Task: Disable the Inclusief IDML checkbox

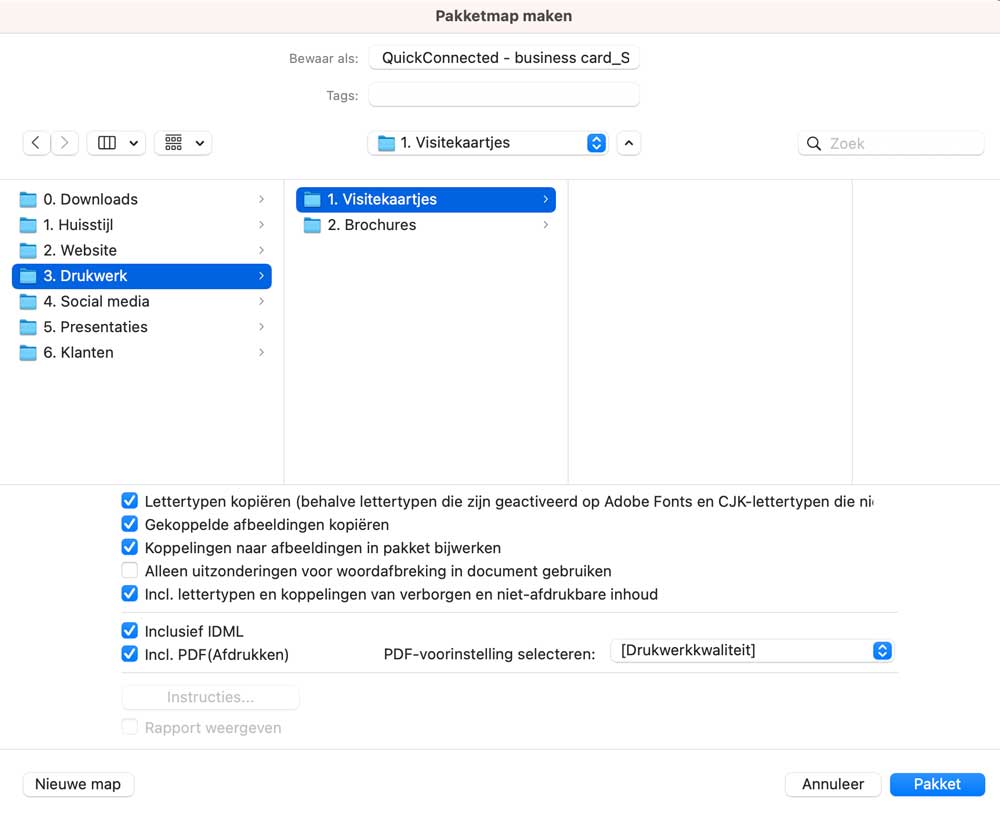Action: coord(129,631)
